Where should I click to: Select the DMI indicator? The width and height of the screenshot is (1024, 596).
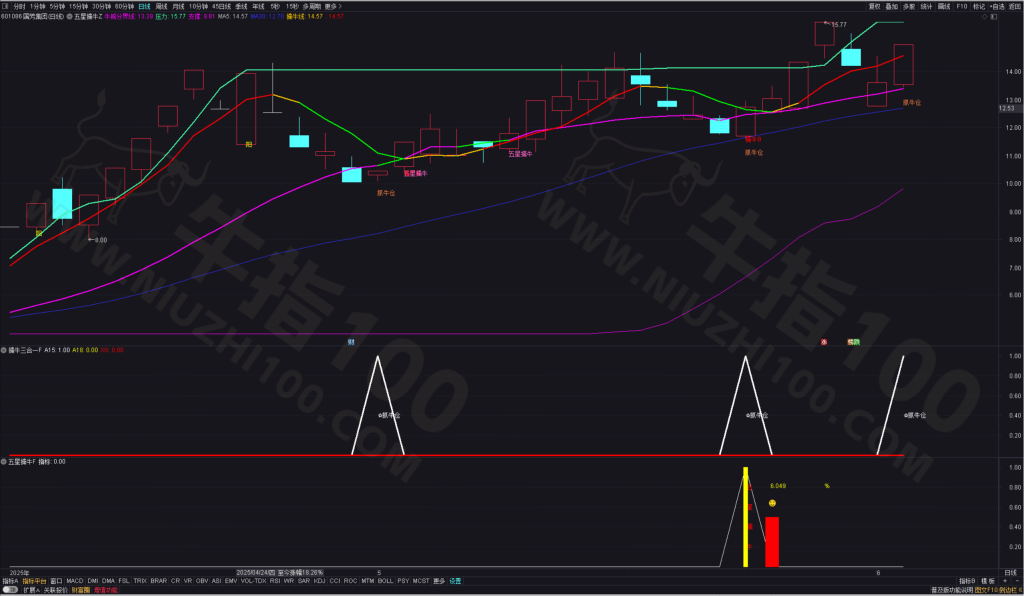93,581
